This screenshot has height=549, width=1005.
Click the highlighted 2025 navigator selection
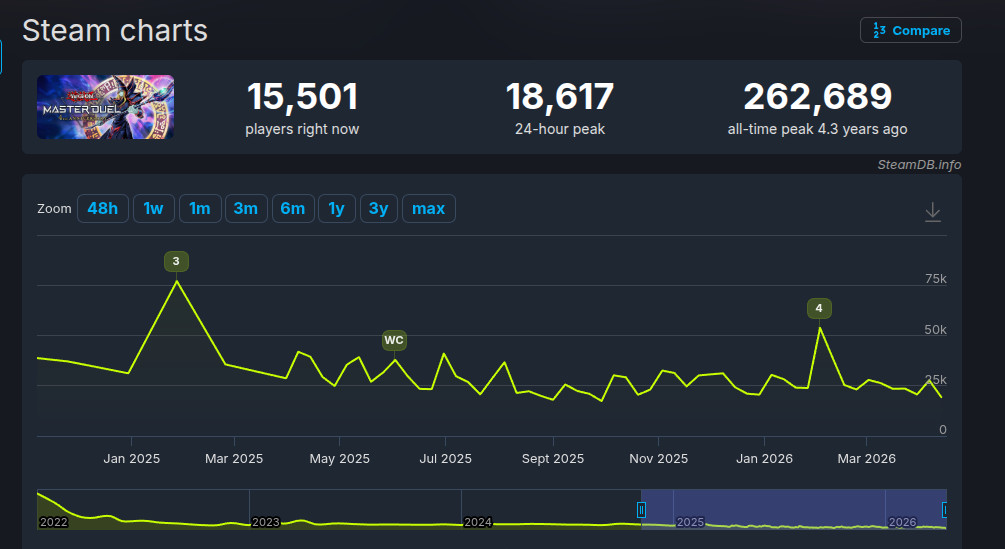(780, 510)
